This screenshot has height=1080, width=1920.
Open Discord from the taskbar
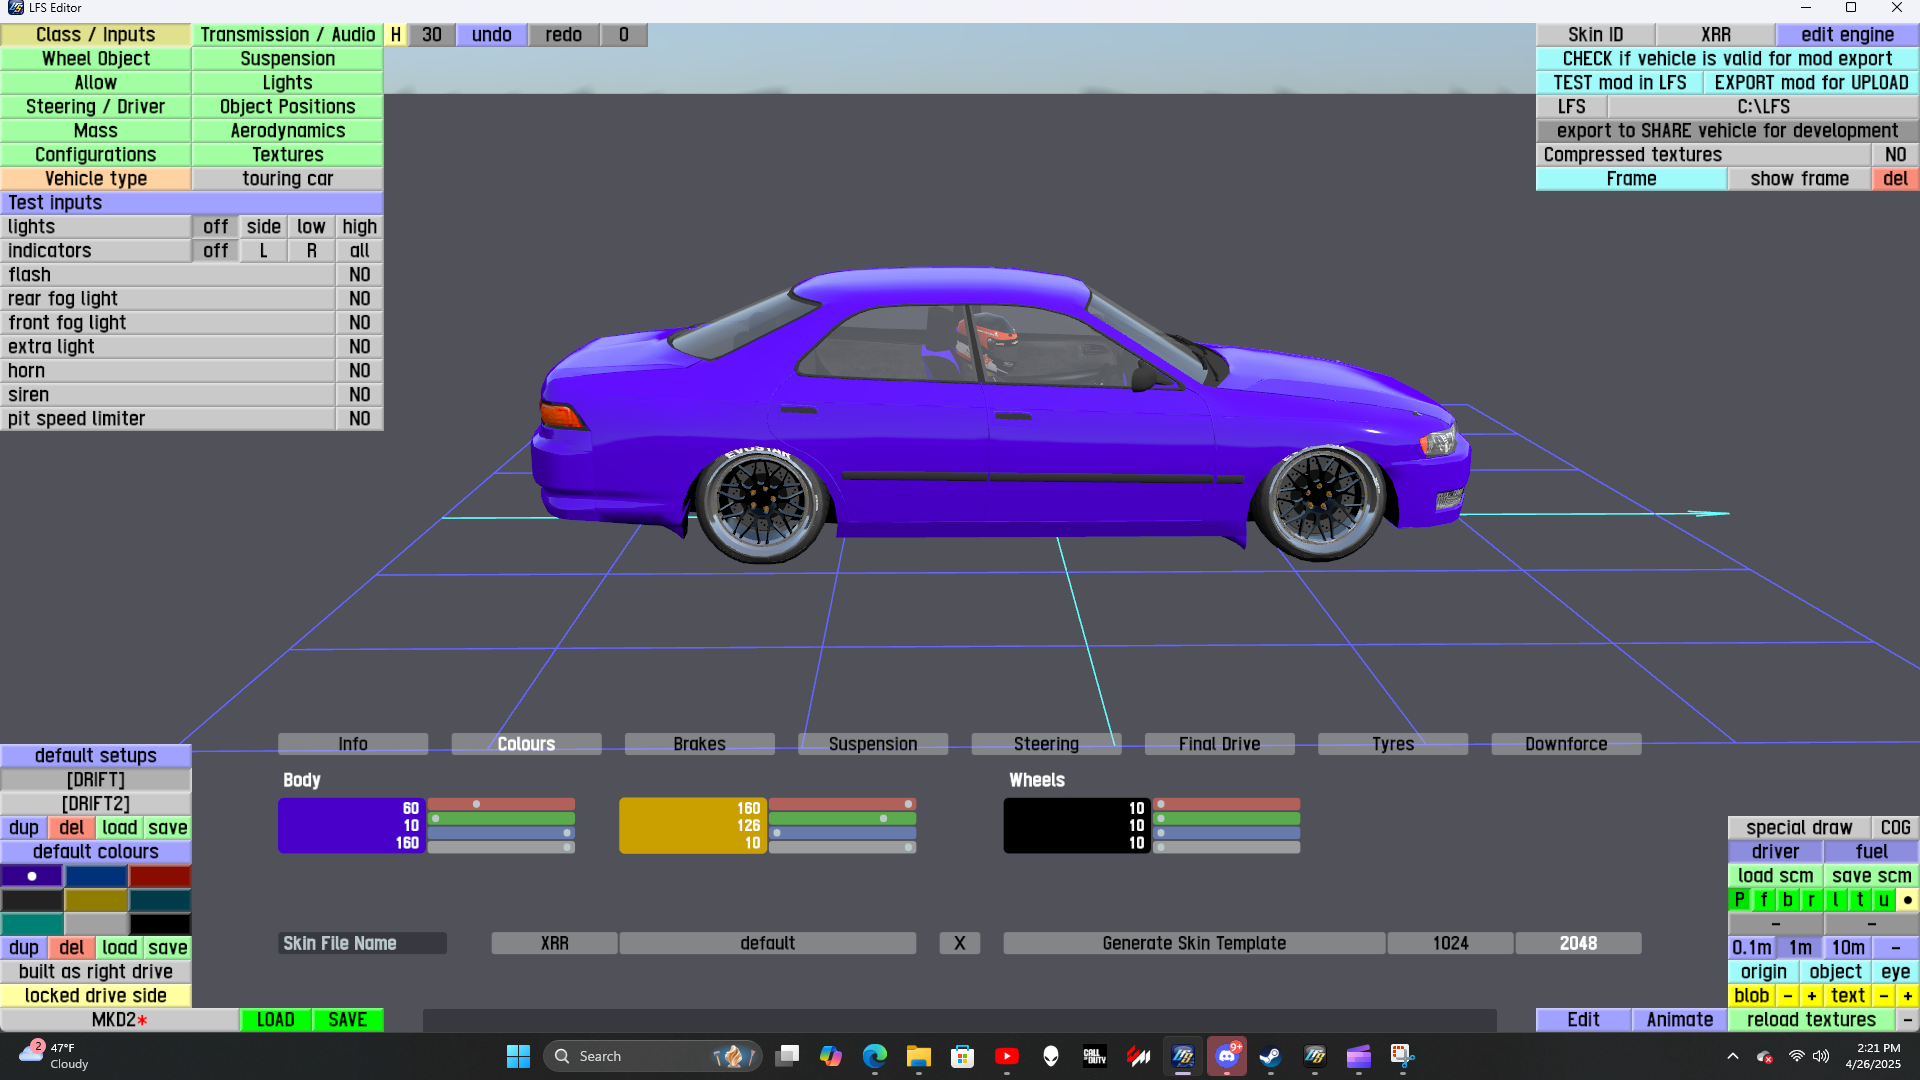pyautogui.click(x=1226, y=1056)
